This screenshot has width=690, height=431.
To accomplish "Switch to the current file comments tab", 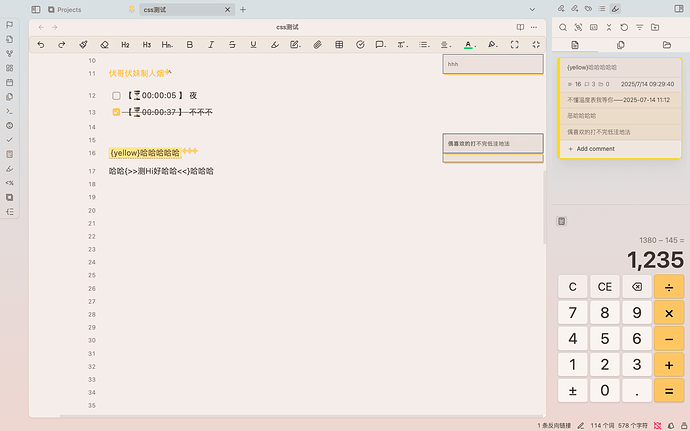I will (575, 45).
